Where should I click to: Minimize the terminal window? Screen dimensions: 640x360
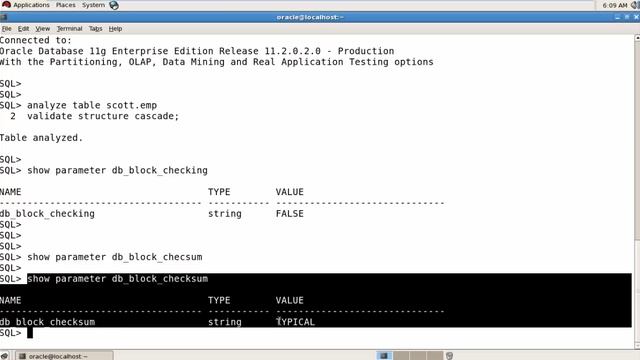click(x=618, y=17)
